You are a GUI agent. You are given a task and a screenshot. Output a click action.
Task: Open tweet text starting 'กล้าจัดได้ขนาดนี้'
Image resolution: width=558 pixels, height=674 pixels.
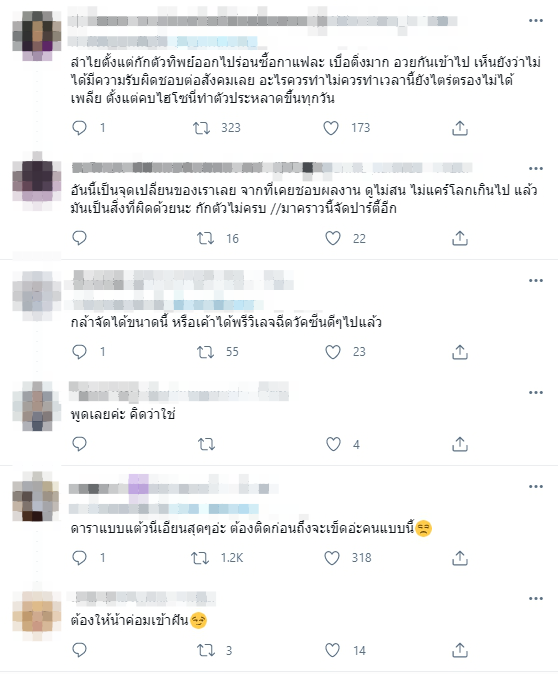tap(226, 322)
